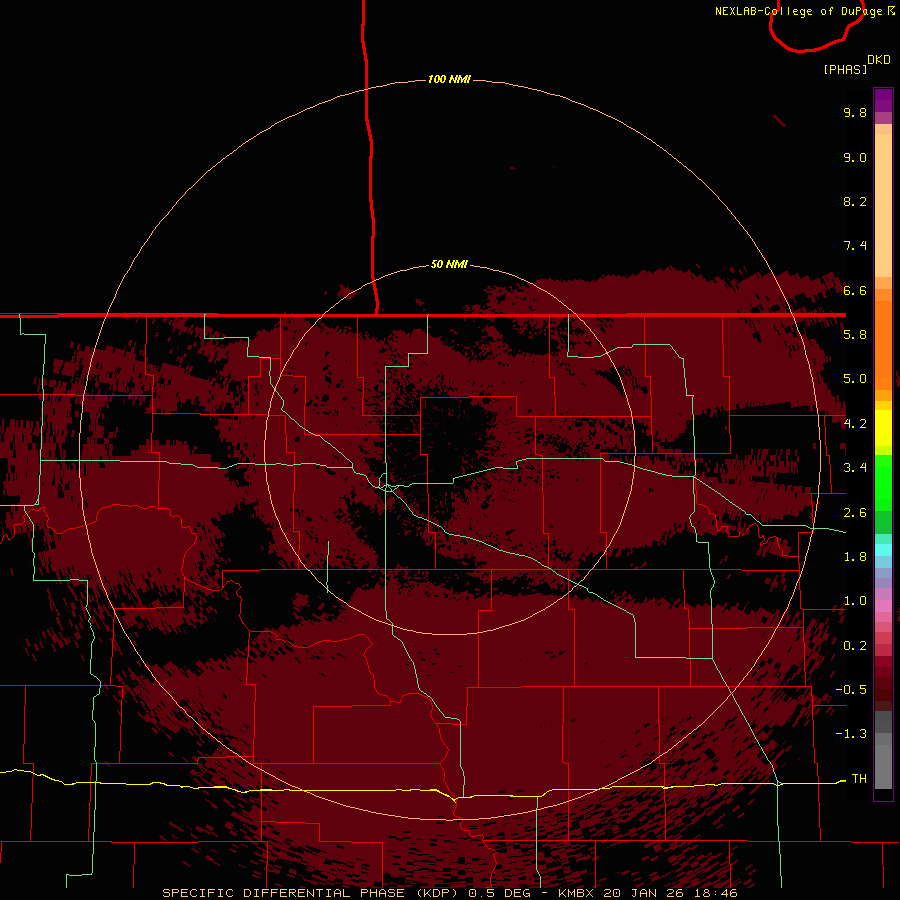Click the 1.0 scale value
The image size is (900, 900).
click(x=855, y=601)
